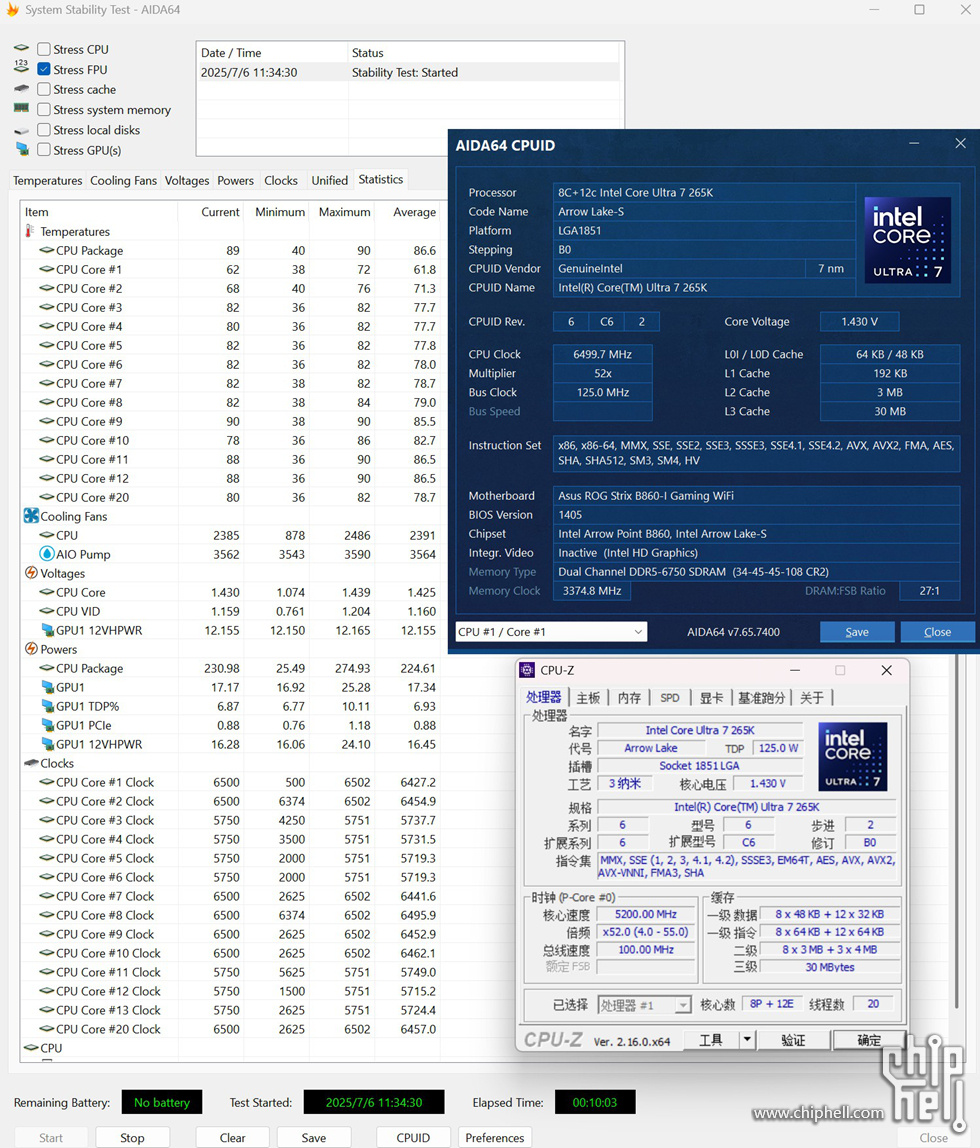The height and width of the screenshot is (1148, 980).
Task: Switch to the 主板 tab in CPU-Z
Action: [x=588, y=698]
